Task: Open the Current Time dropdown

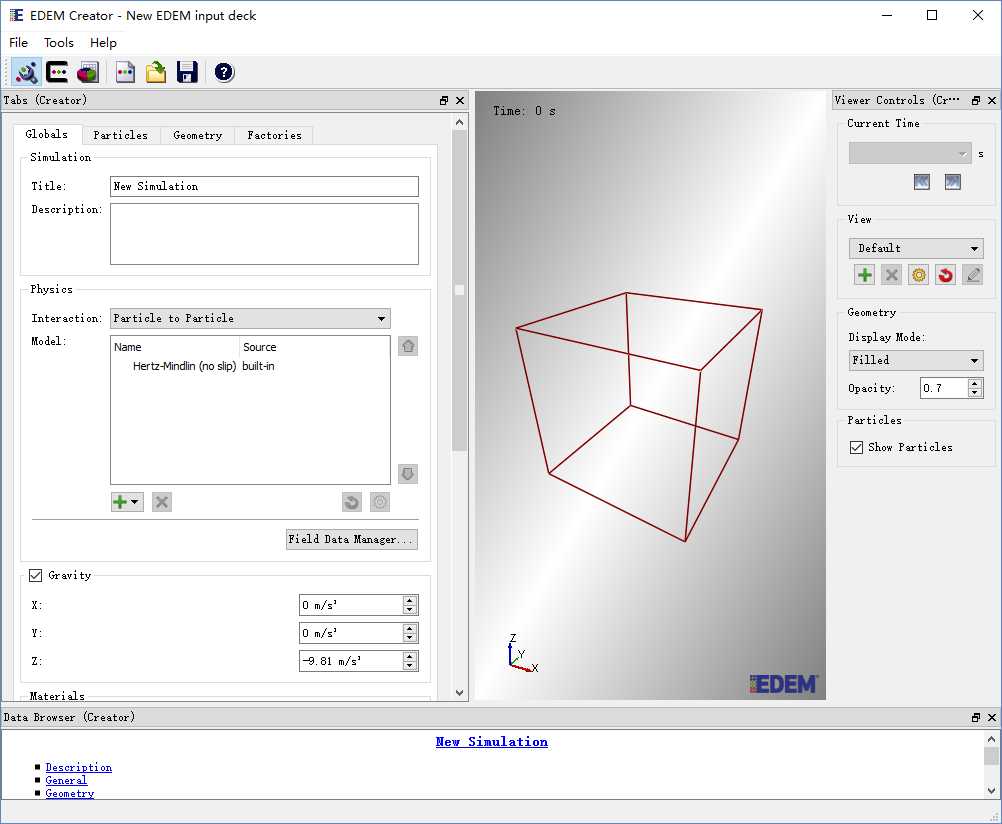Action: (x=909, y=153)
